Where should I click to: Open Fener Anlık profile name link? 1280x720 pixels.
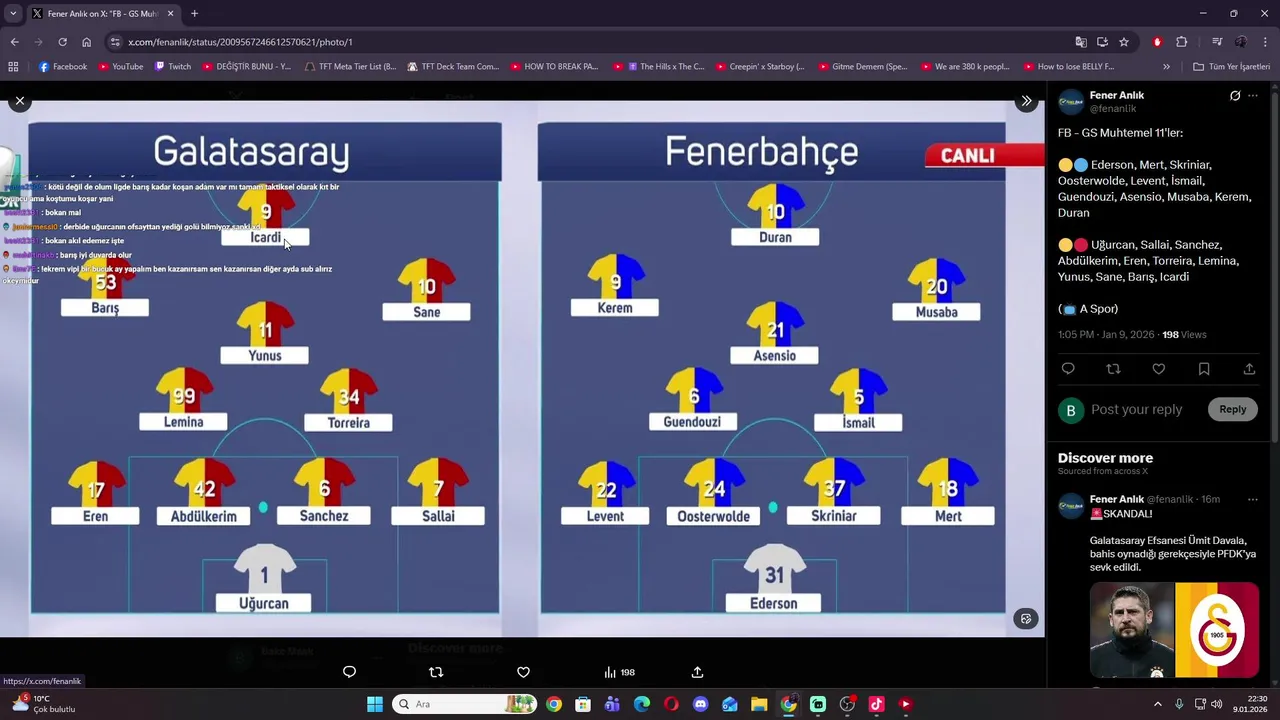(x=1116, y=95)
